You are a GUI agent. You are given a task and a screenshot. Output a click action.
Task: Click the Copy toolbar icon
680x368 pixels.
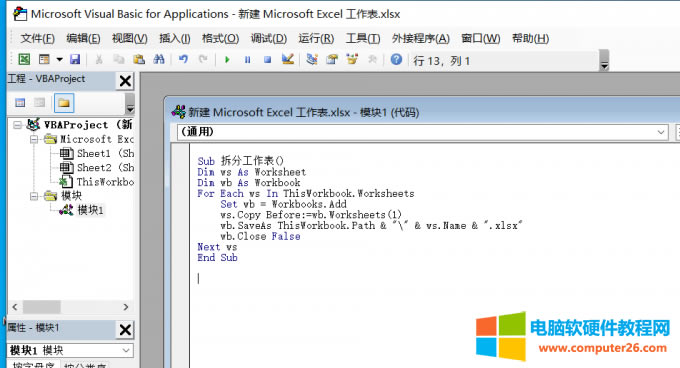[x=118, y=59]
